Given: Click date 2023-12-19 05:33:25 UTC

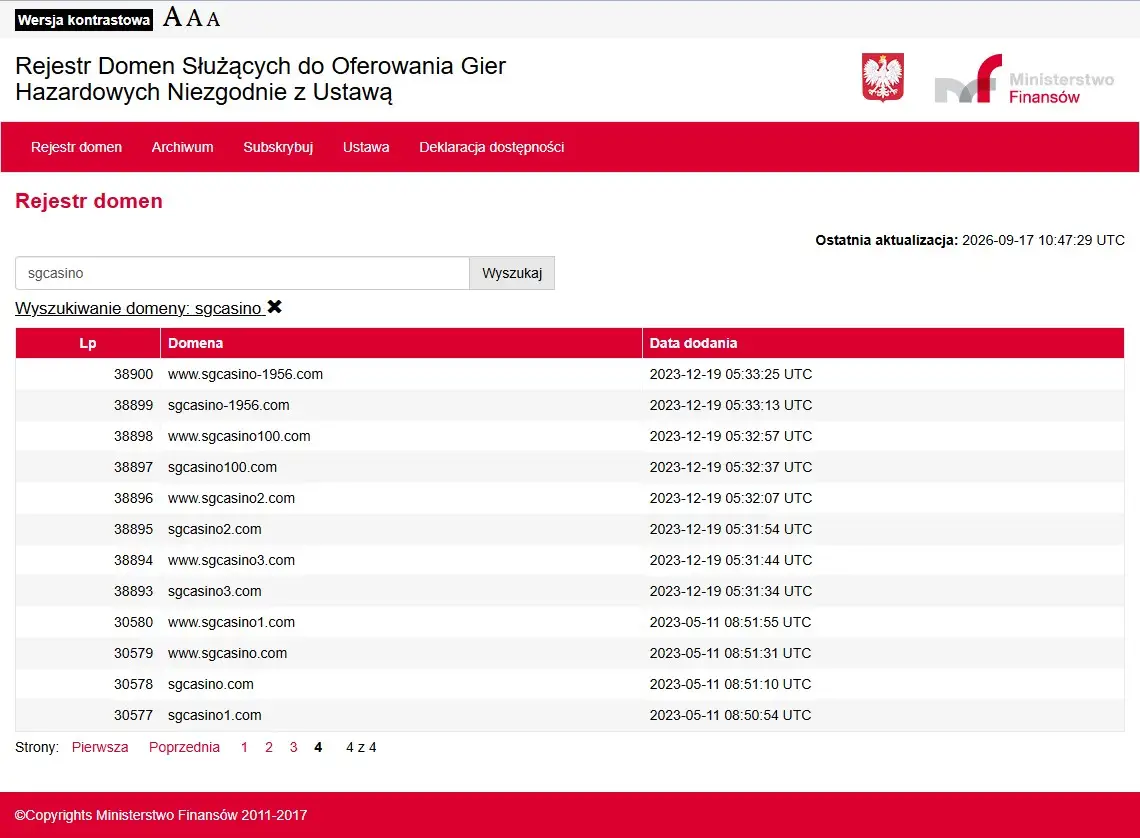Looking at the screenshot, I should pos(731,374).
